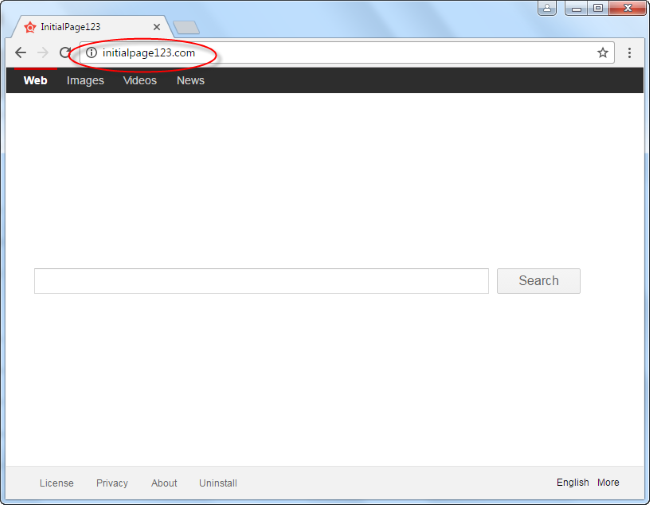The width and height of the screenshot is (650, 505).
Task: Open the License footer link
Action: (x=56, y=483)
